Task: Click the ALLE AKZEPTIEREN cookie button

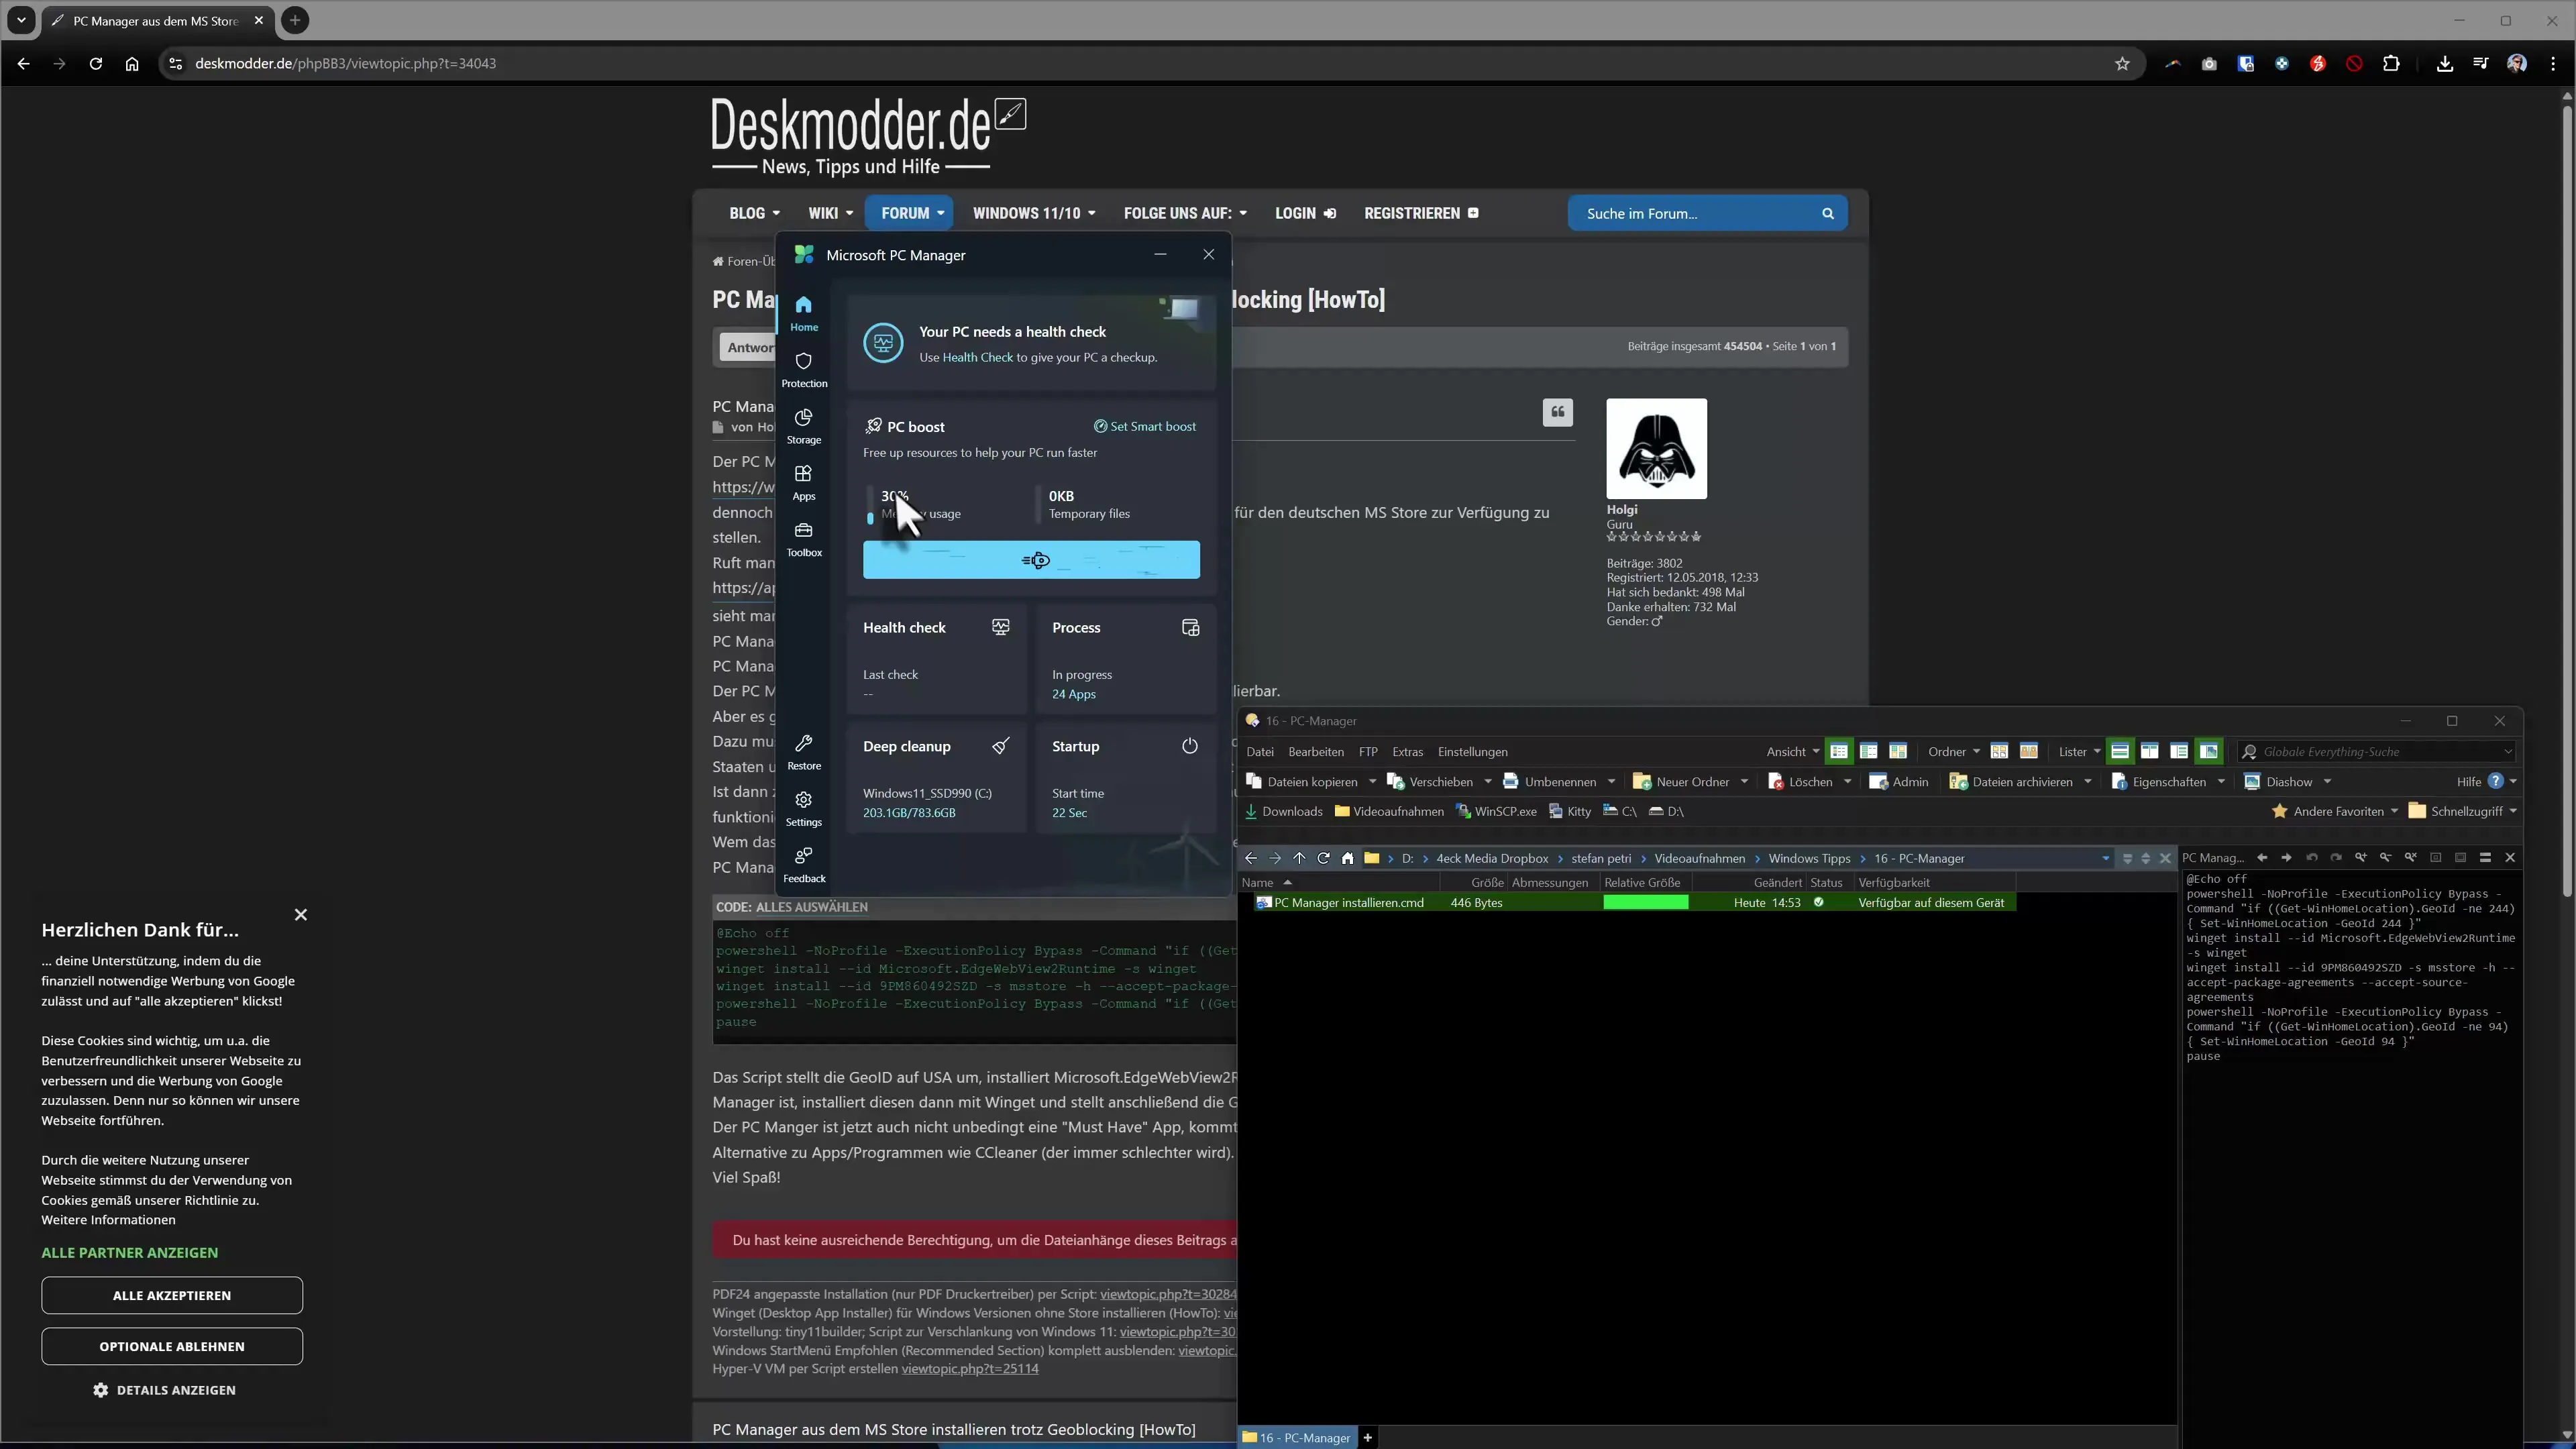Action: [x=171, y=1294]
